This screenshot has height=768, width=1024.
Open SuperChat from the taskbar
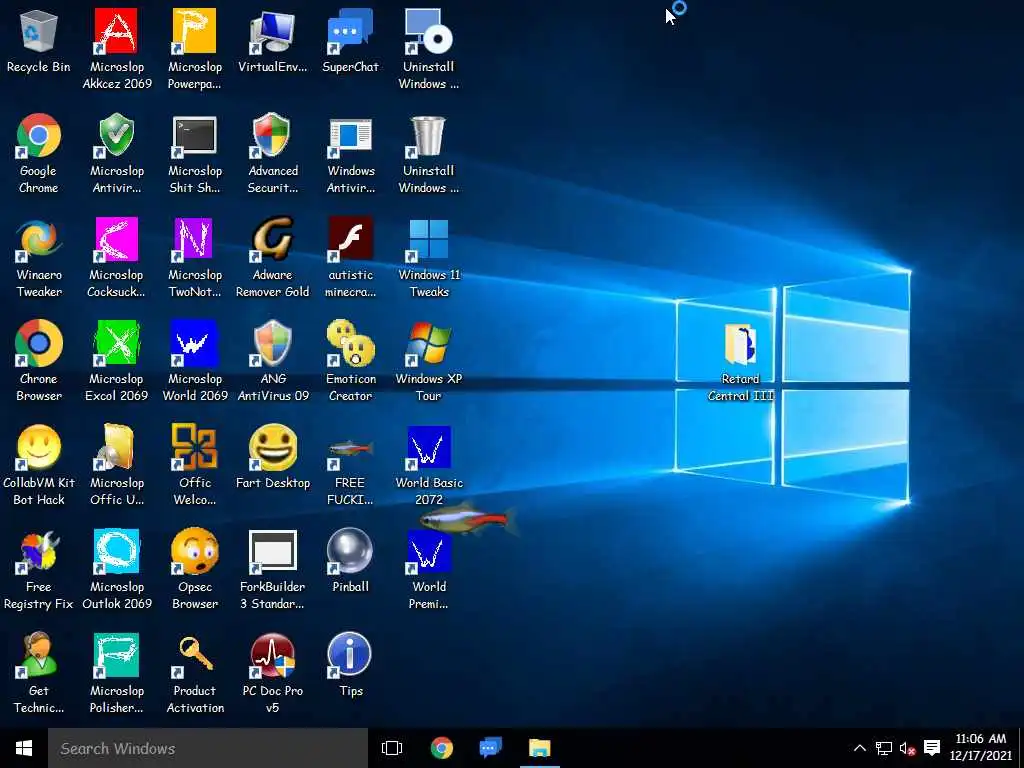490,748
